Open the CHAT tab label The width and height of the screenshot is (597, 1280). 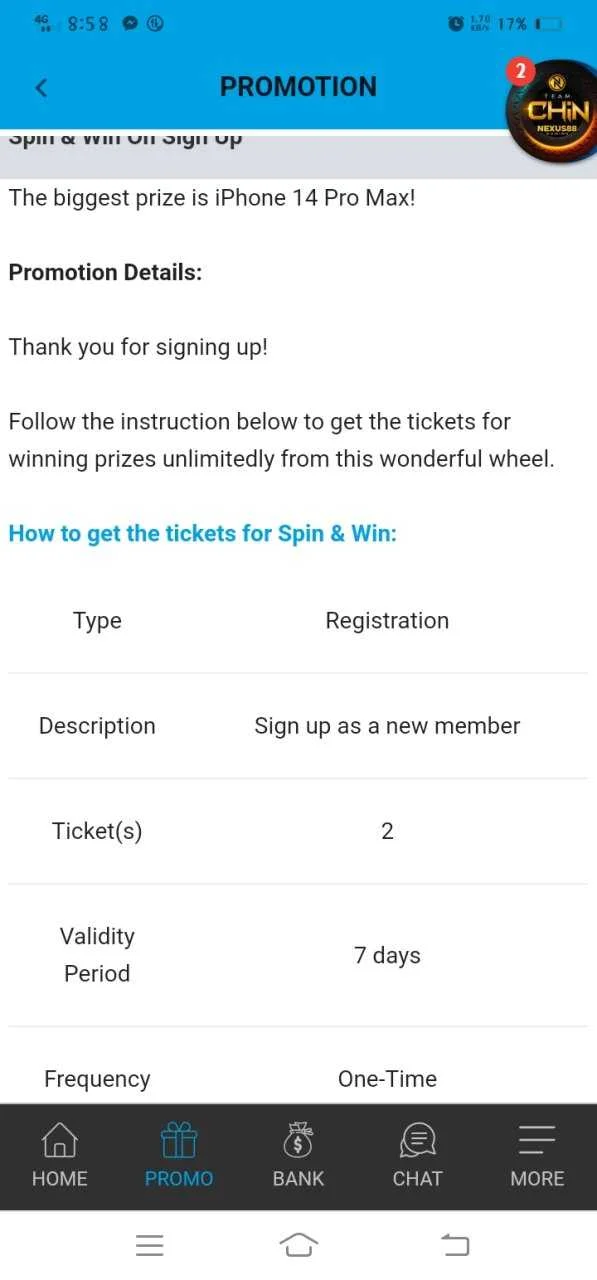coord(417,1179)
